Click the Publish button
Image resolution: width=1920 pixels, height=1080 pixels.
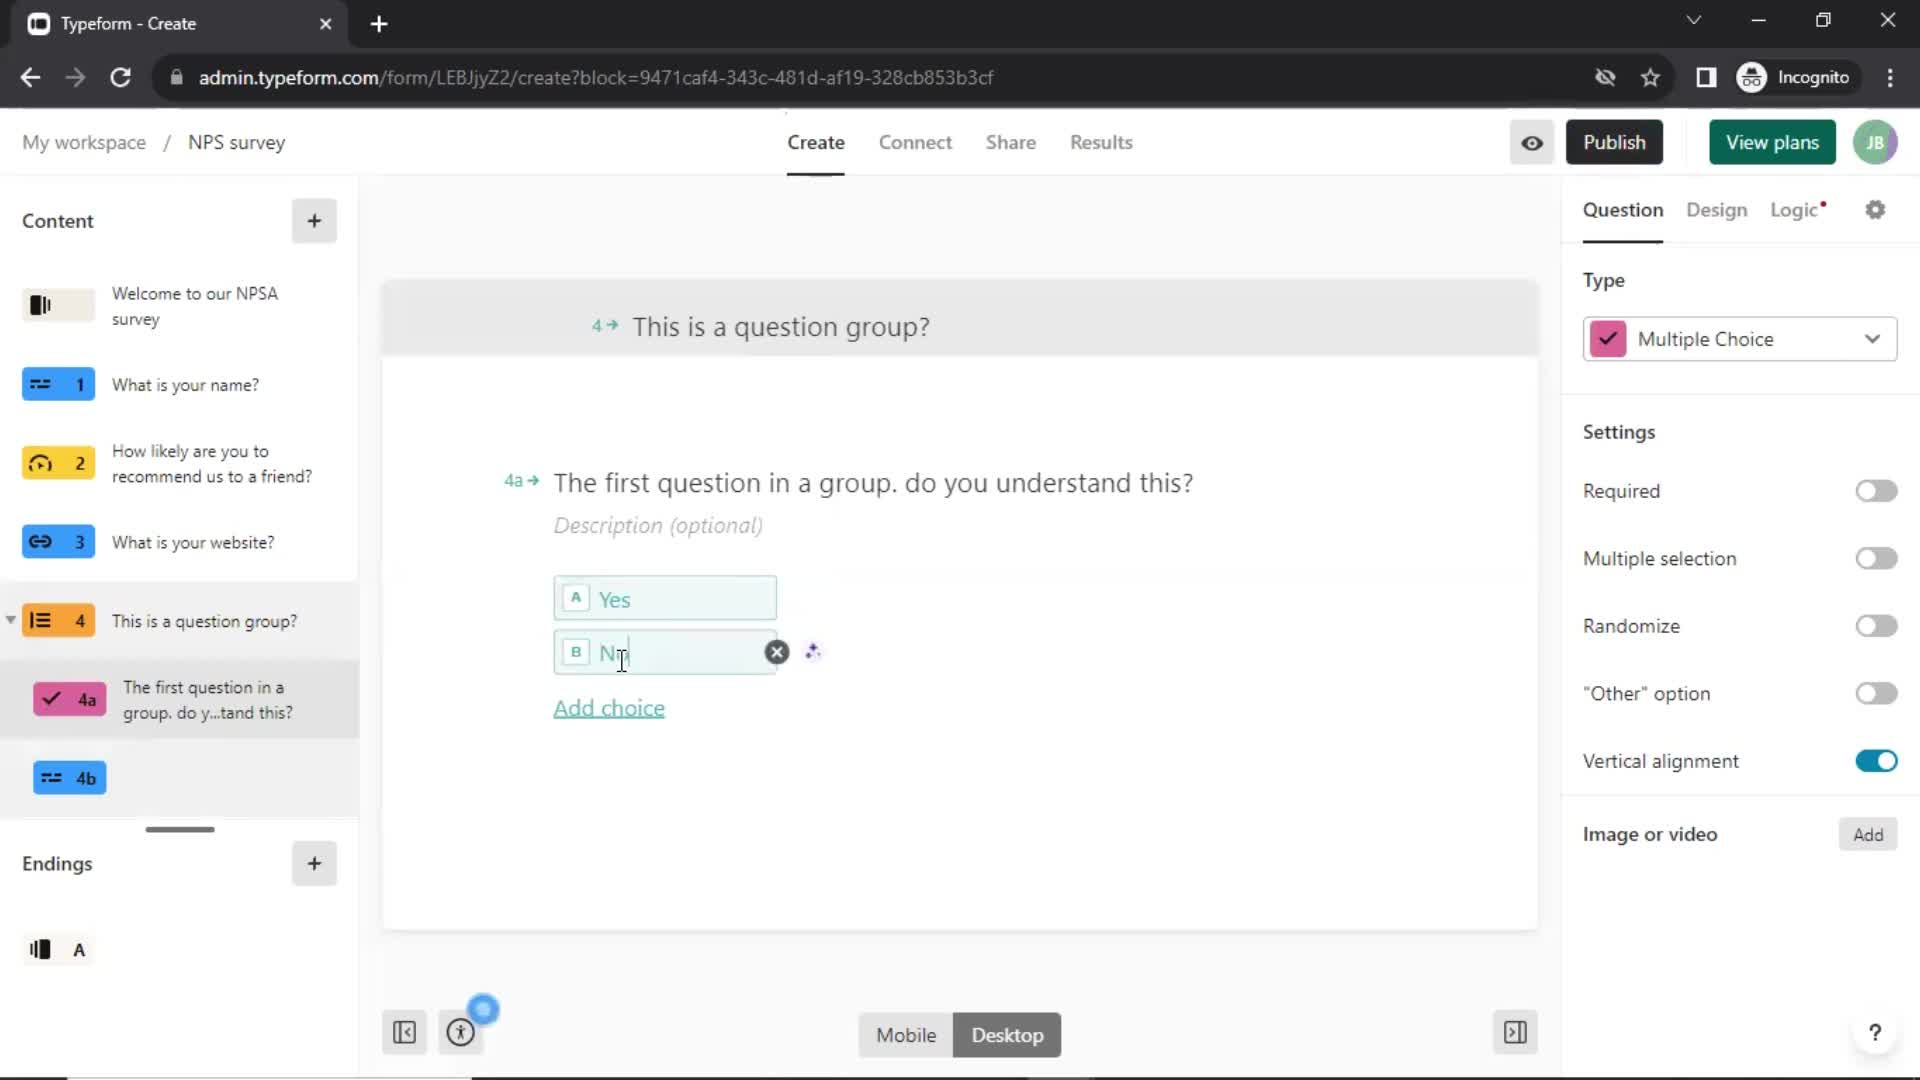[x=1614, y=142]
